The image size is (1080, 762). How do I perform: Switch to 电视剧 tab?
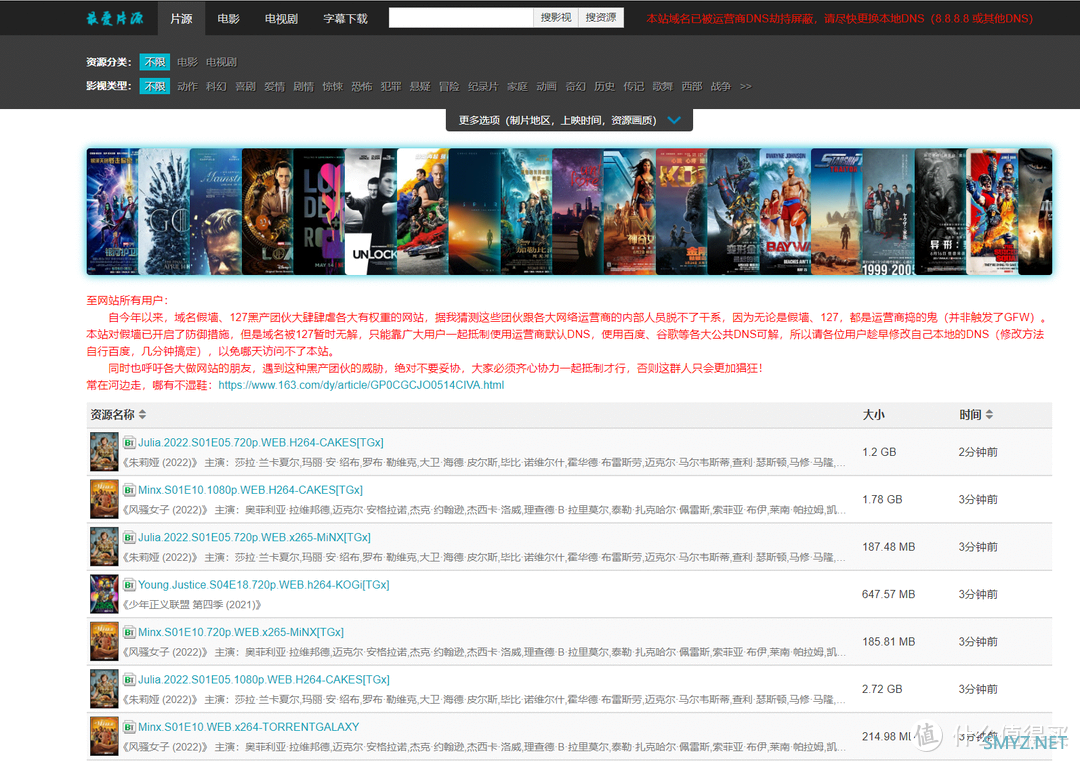coord(281,18)
